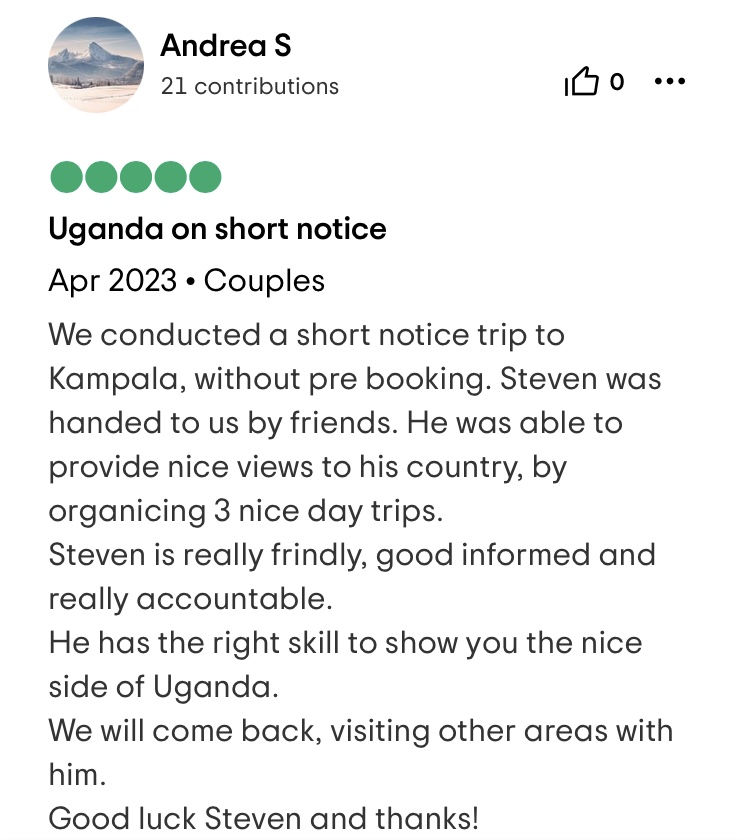Viewport: 749px width, 840px height.
Task: Click the review line starting "We conducted a short"
Action: tap(306, 334)
